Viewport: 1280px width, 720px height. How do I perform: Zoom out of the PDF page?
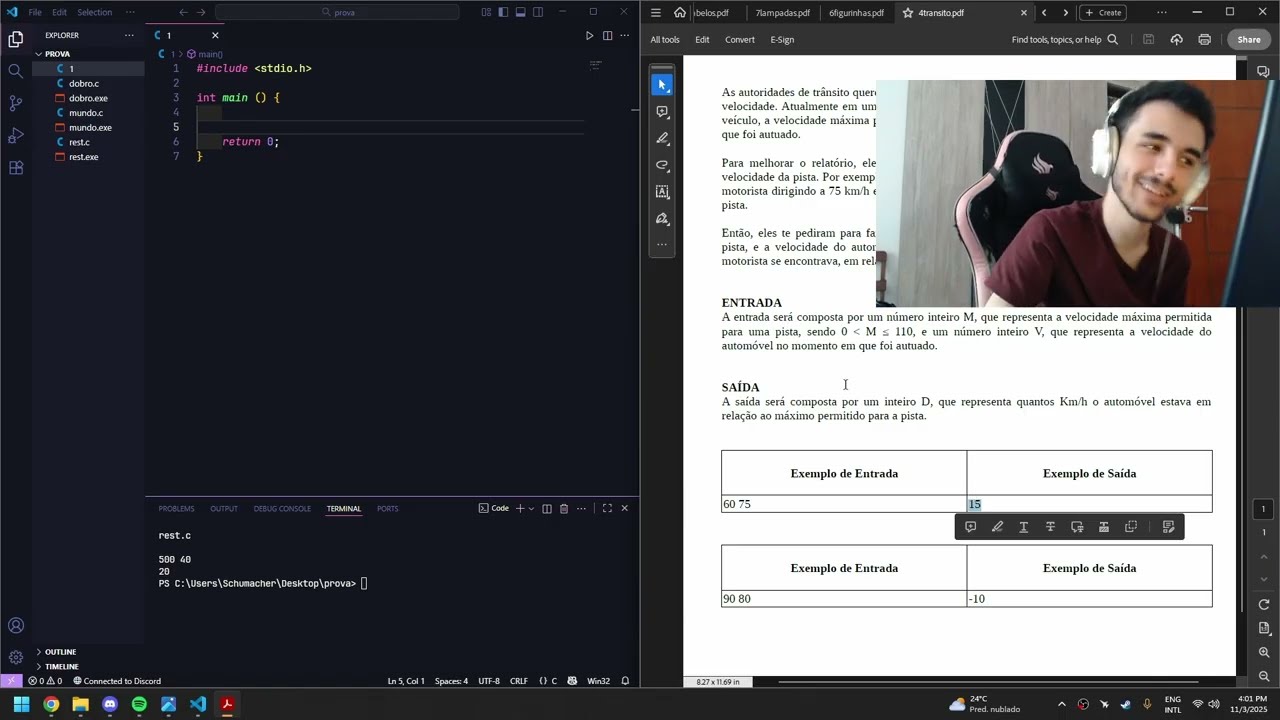(x=1264, y=677)
